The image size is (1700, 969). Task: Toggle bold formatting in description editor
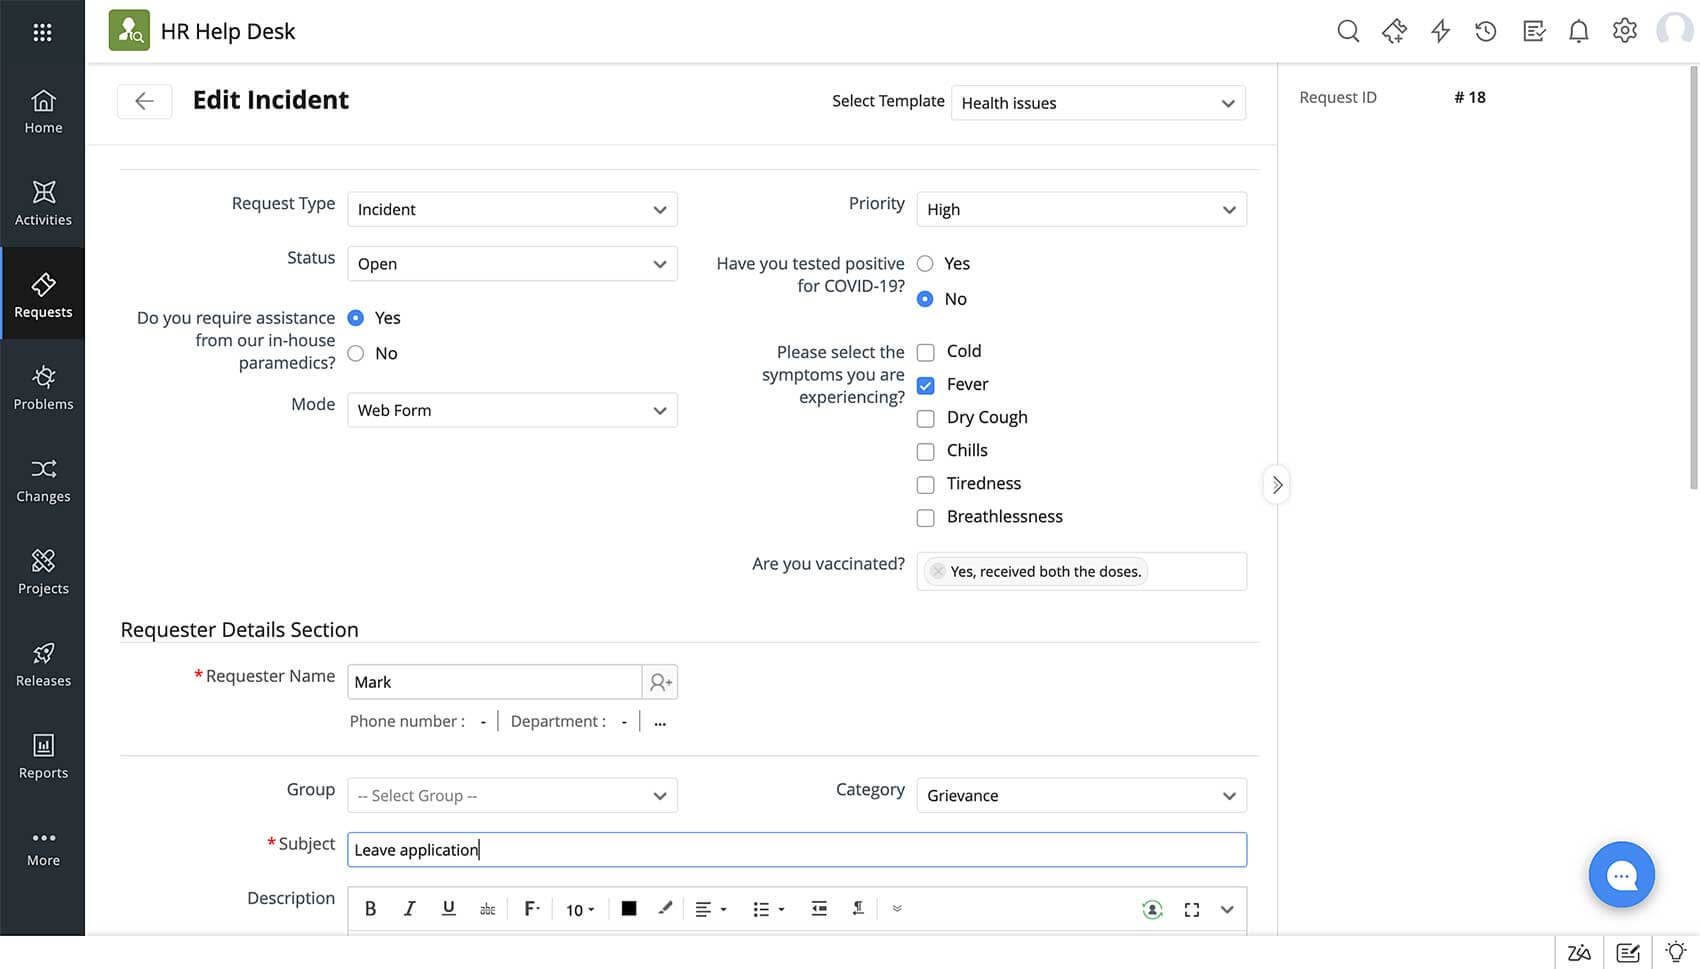[x=370, y=909]
